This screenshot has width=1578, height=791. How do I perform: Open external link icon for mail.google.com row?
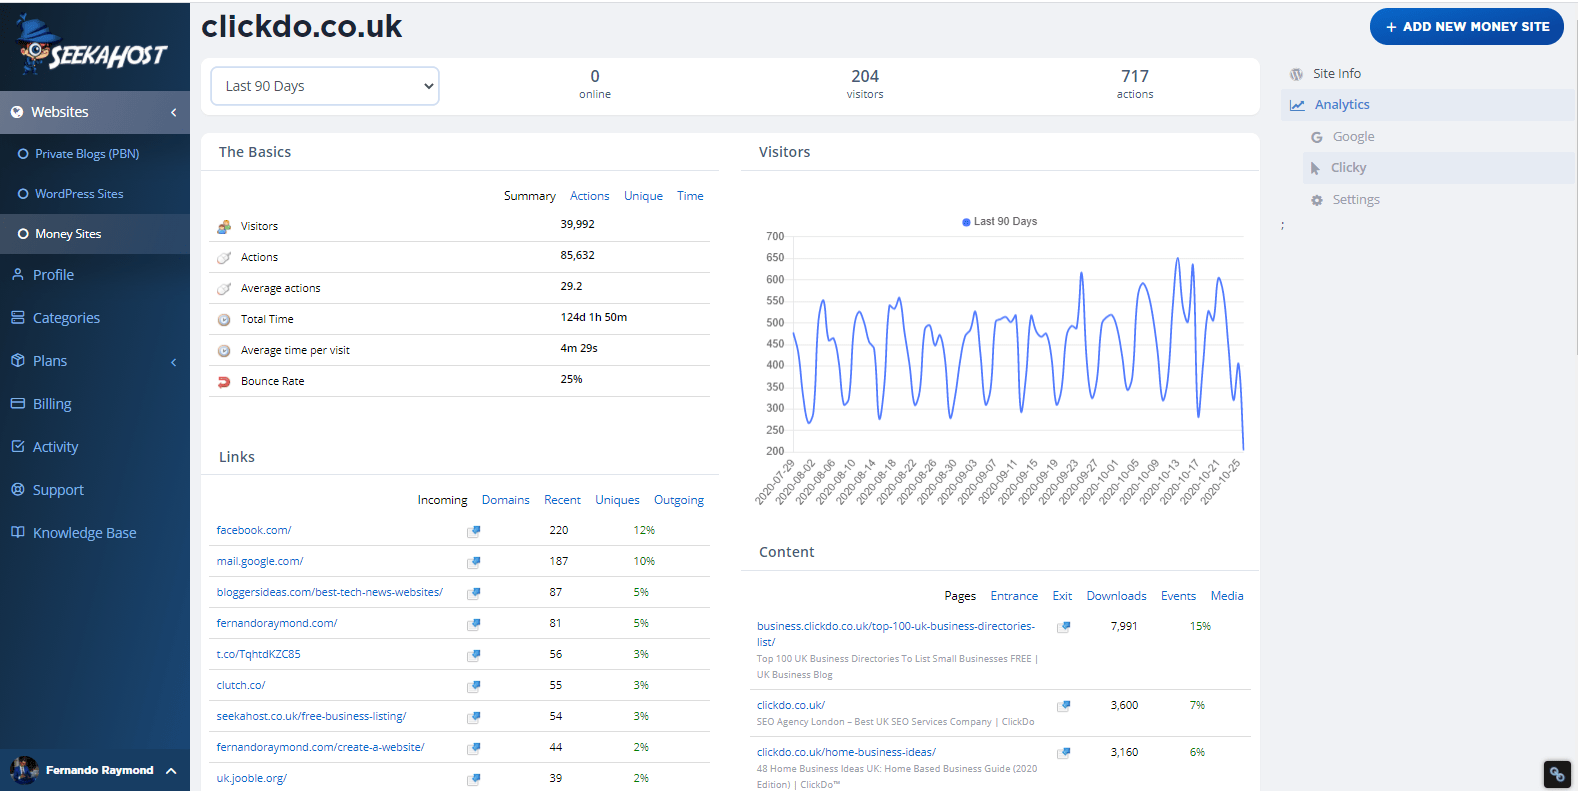(474, 562)
